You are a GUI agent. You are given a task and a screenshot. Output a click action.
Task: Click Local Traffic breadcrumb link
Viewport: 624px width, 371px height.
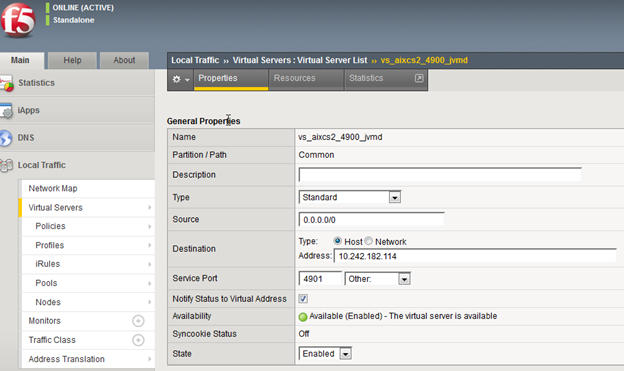tap(195, 61)
